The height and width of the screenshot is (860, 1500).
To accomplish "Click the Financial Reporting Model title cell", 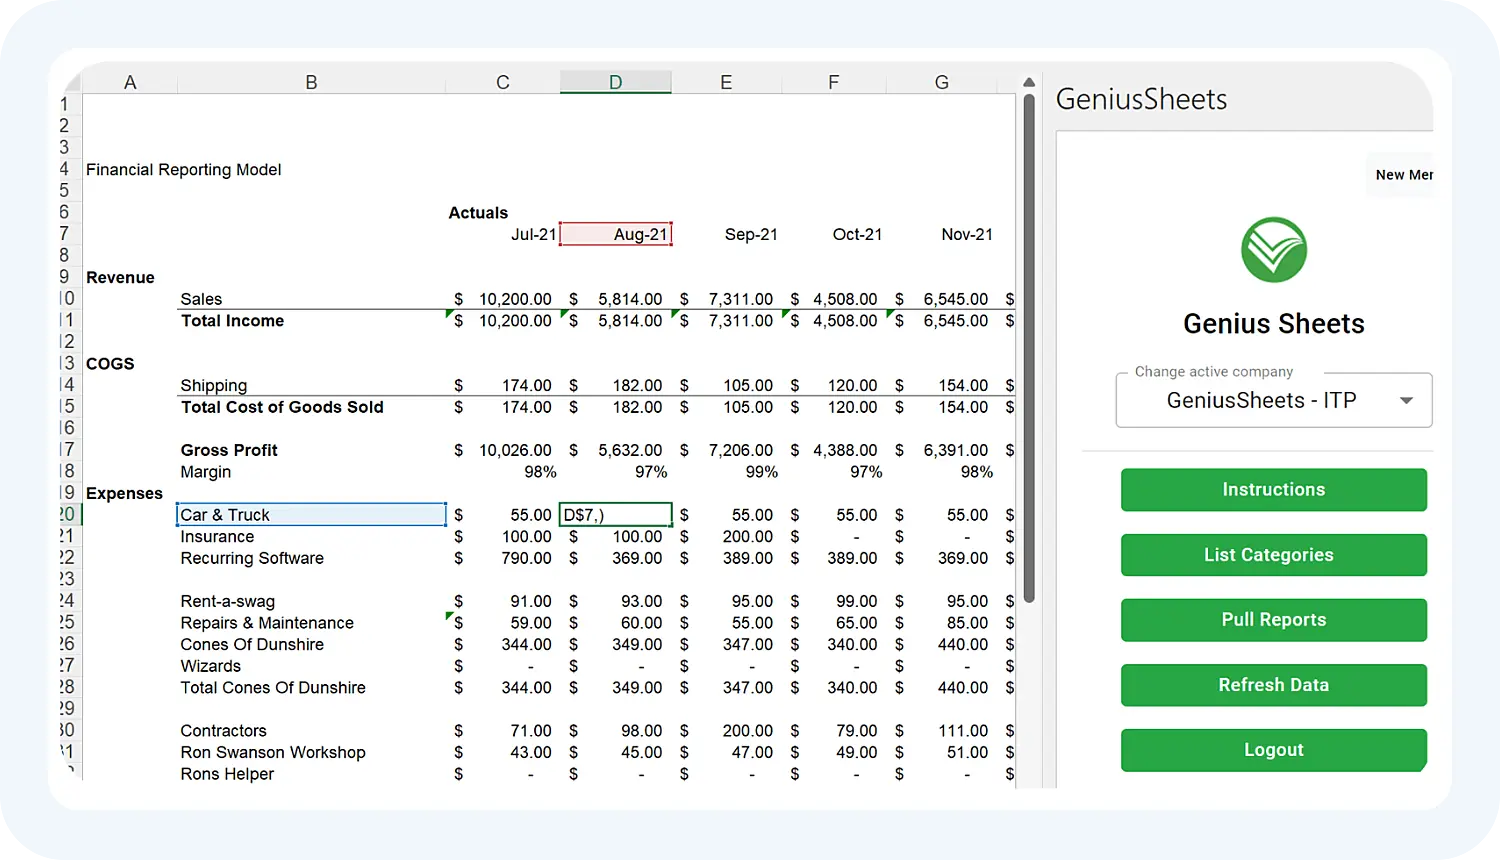I will coord(184,170).
